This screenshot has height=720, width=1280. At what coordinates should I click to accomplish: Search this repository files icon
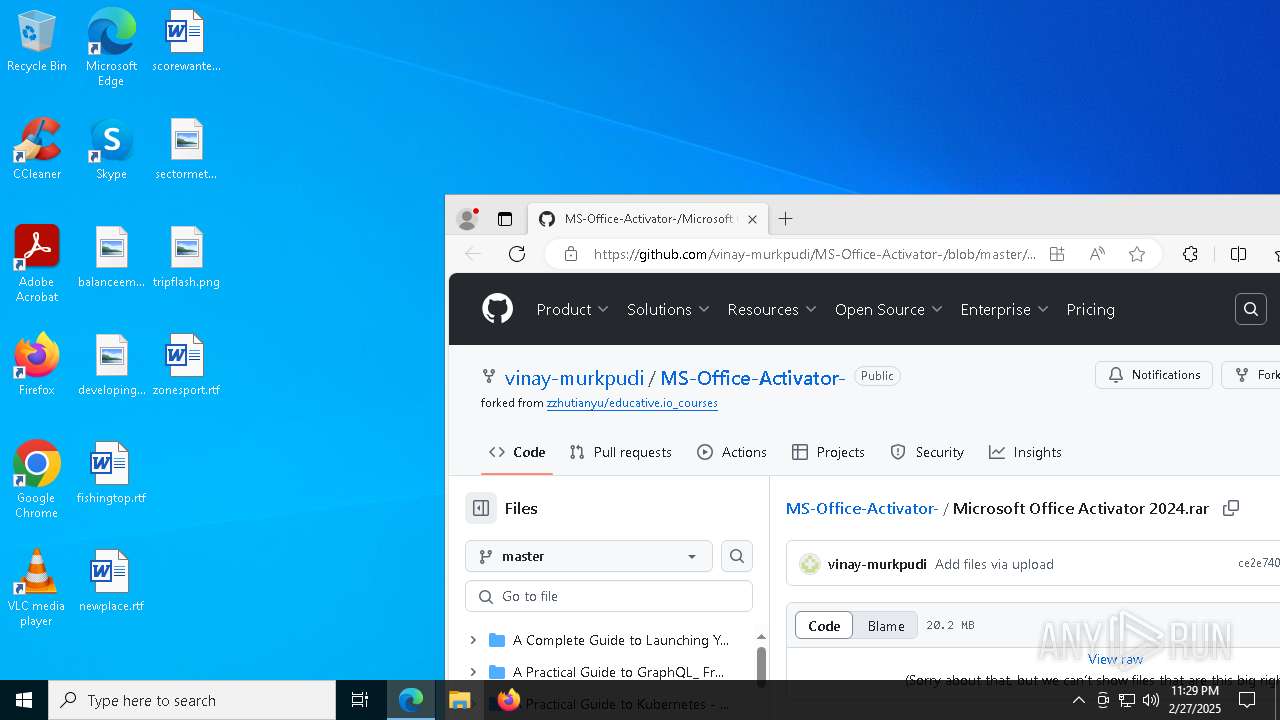pos(737,556)
